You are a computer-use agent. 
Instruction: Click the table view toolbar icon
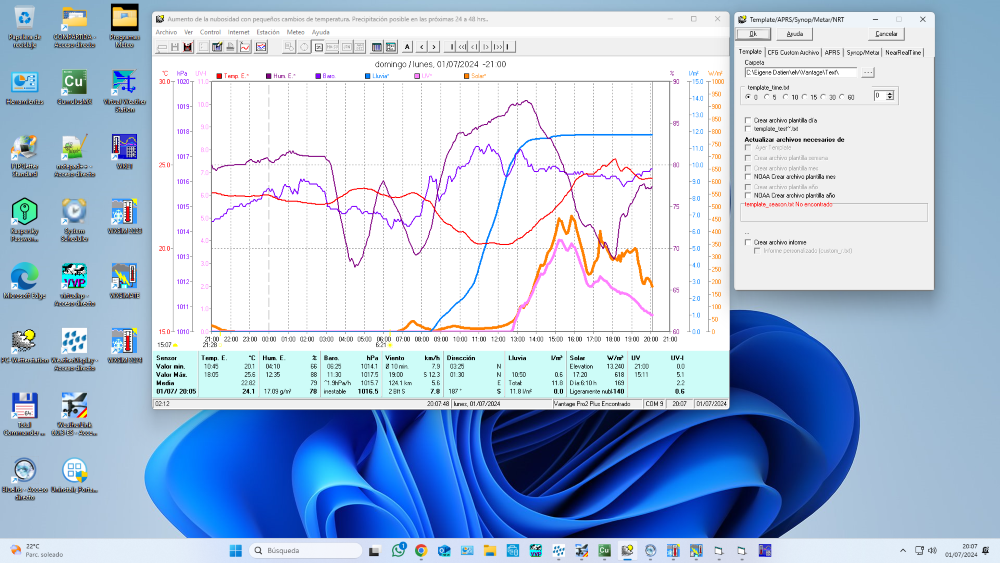coord(377,46)
